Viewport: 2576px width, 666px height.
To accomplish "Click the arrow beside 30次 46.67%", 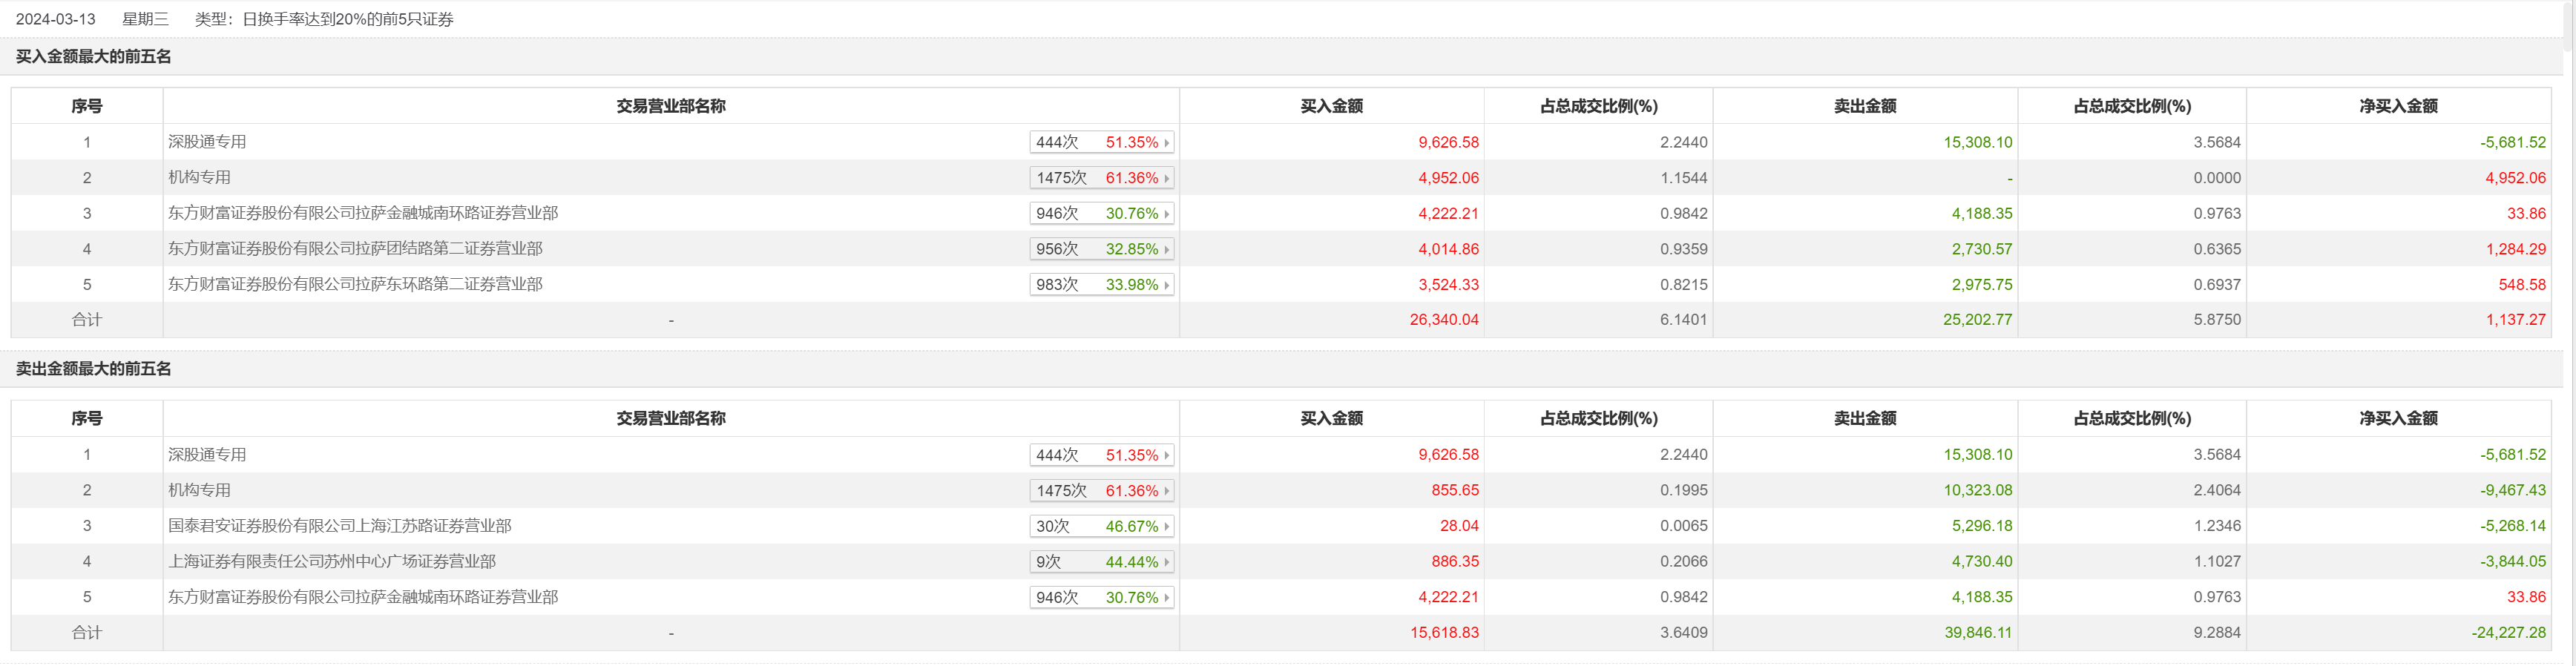I will (1166, 527).
